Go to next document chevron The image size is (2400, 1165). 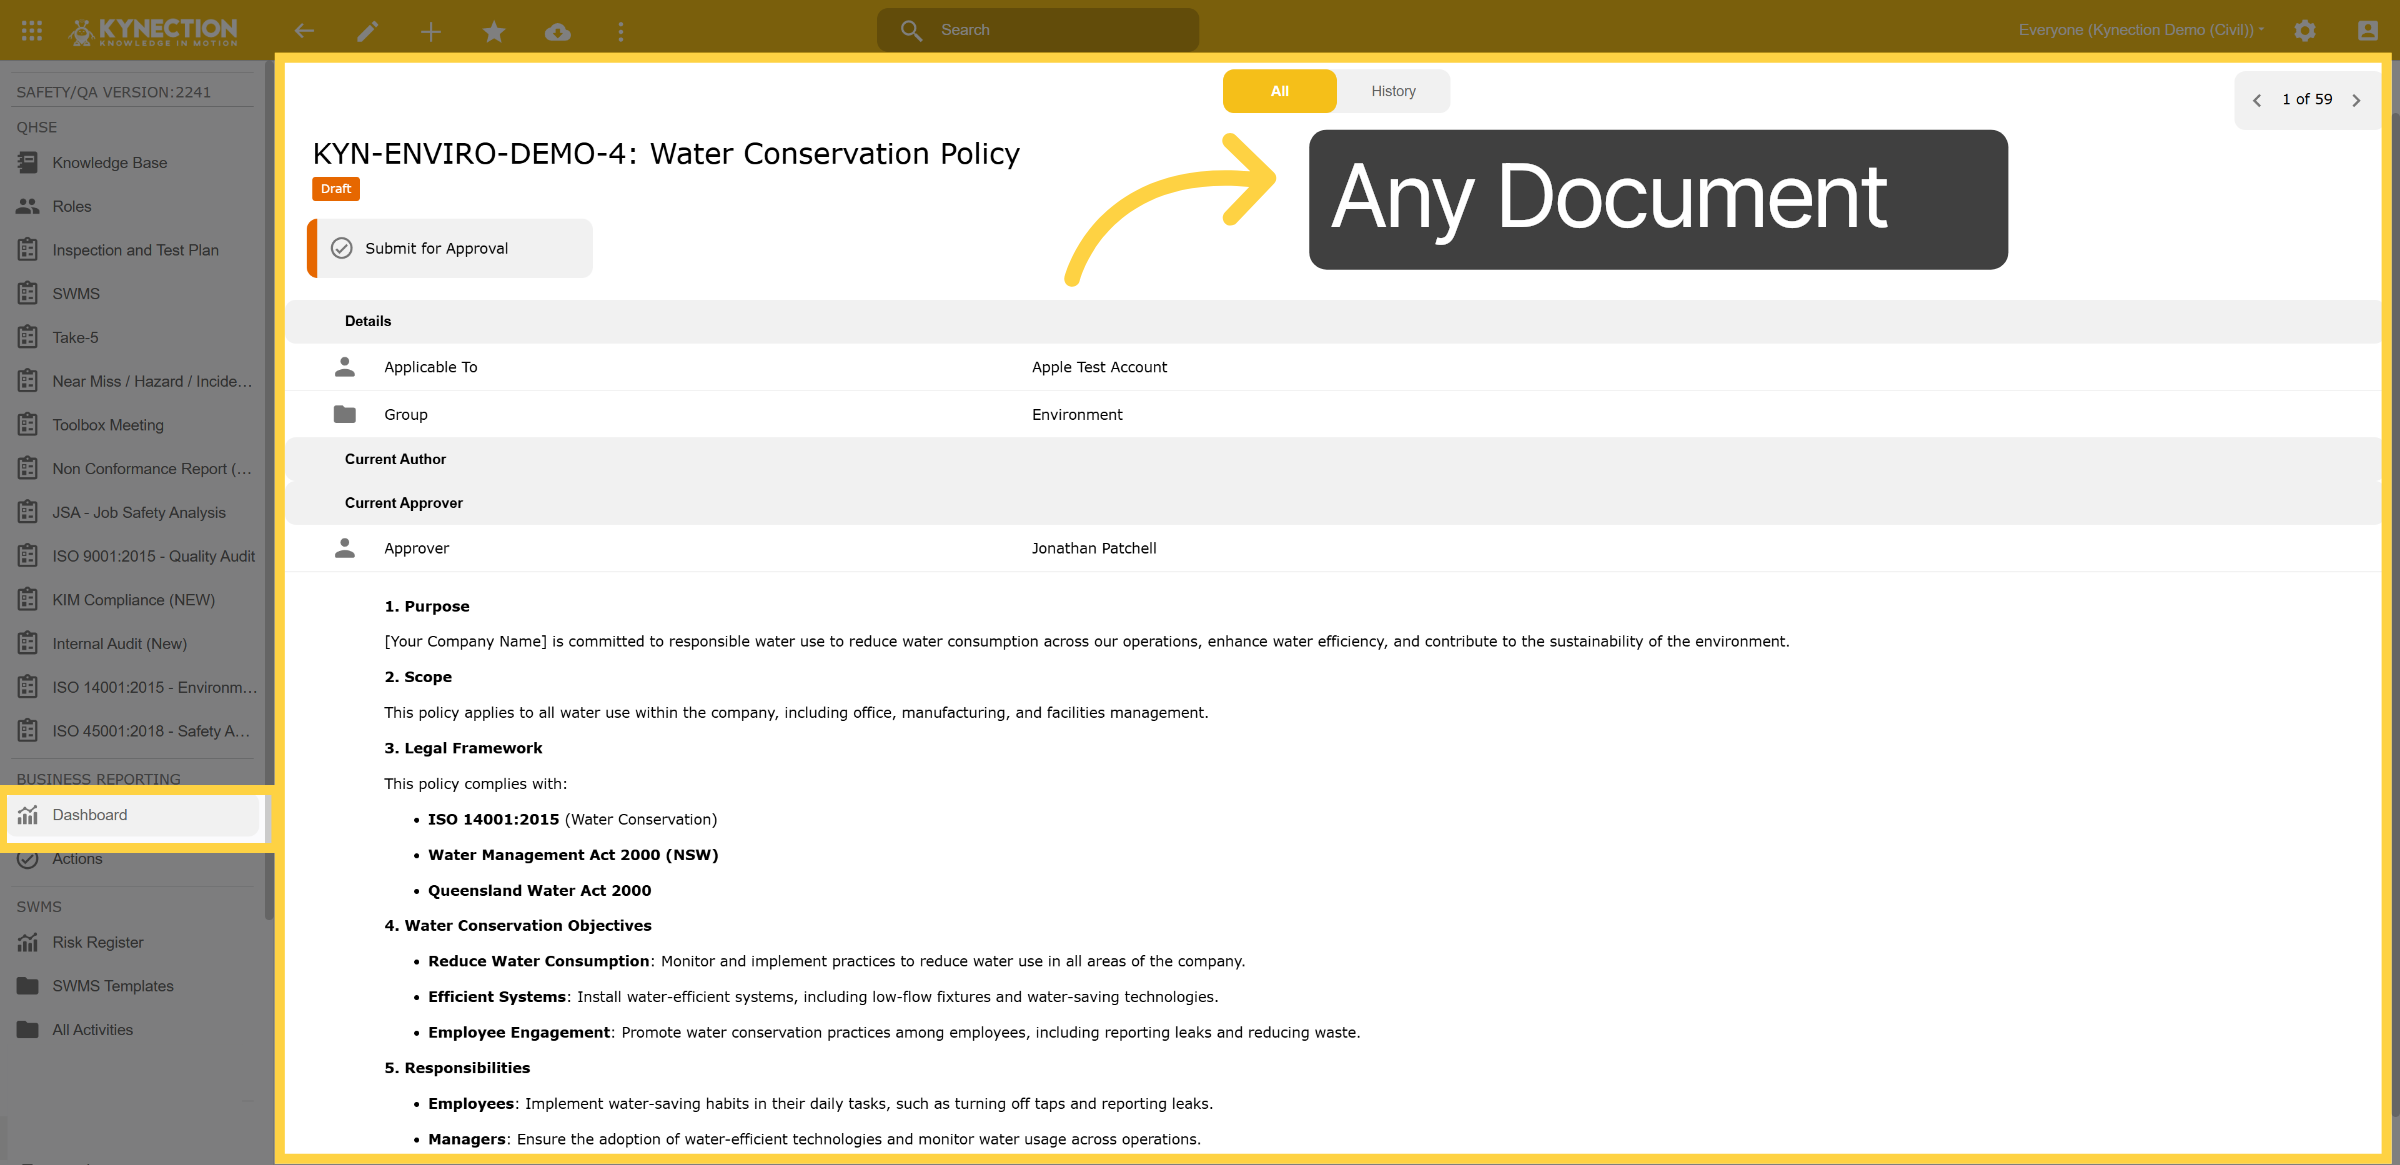(2357, 100)
